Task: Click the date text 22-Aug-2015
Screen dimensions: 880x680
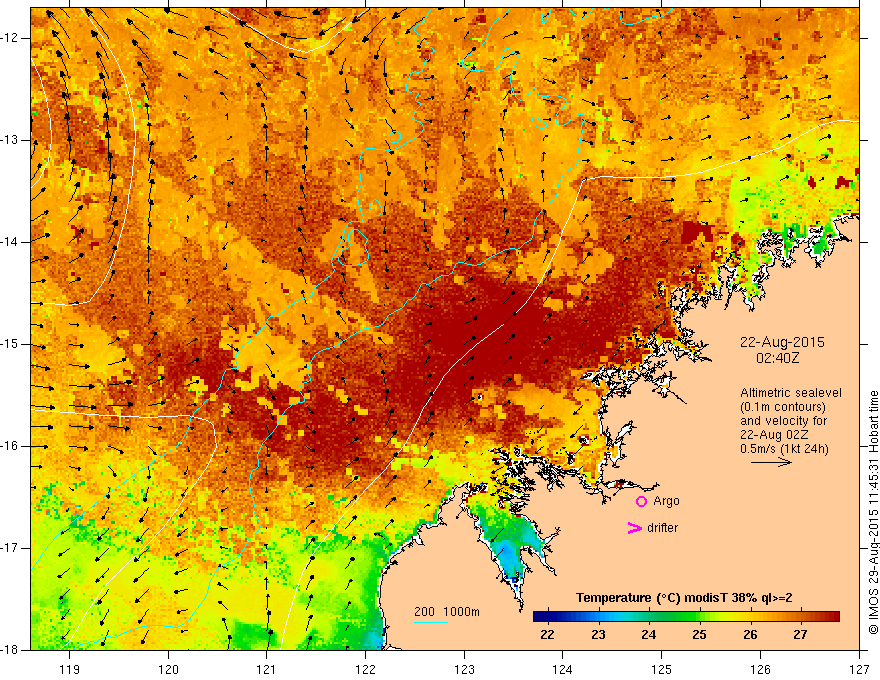Action: pos(782,342)
